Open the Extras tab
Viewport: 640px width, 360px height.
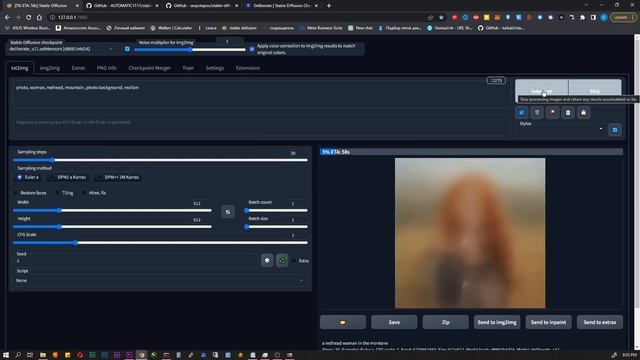coord(78,68)
